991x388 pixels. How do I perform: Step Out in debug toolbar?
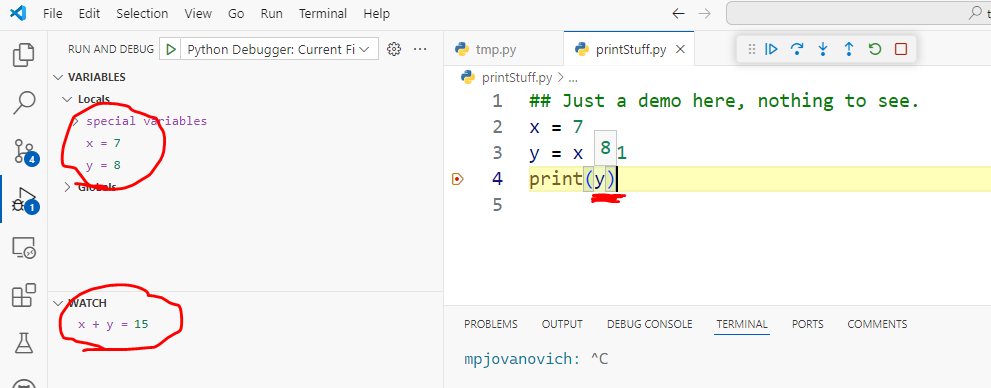pos(849,49)
